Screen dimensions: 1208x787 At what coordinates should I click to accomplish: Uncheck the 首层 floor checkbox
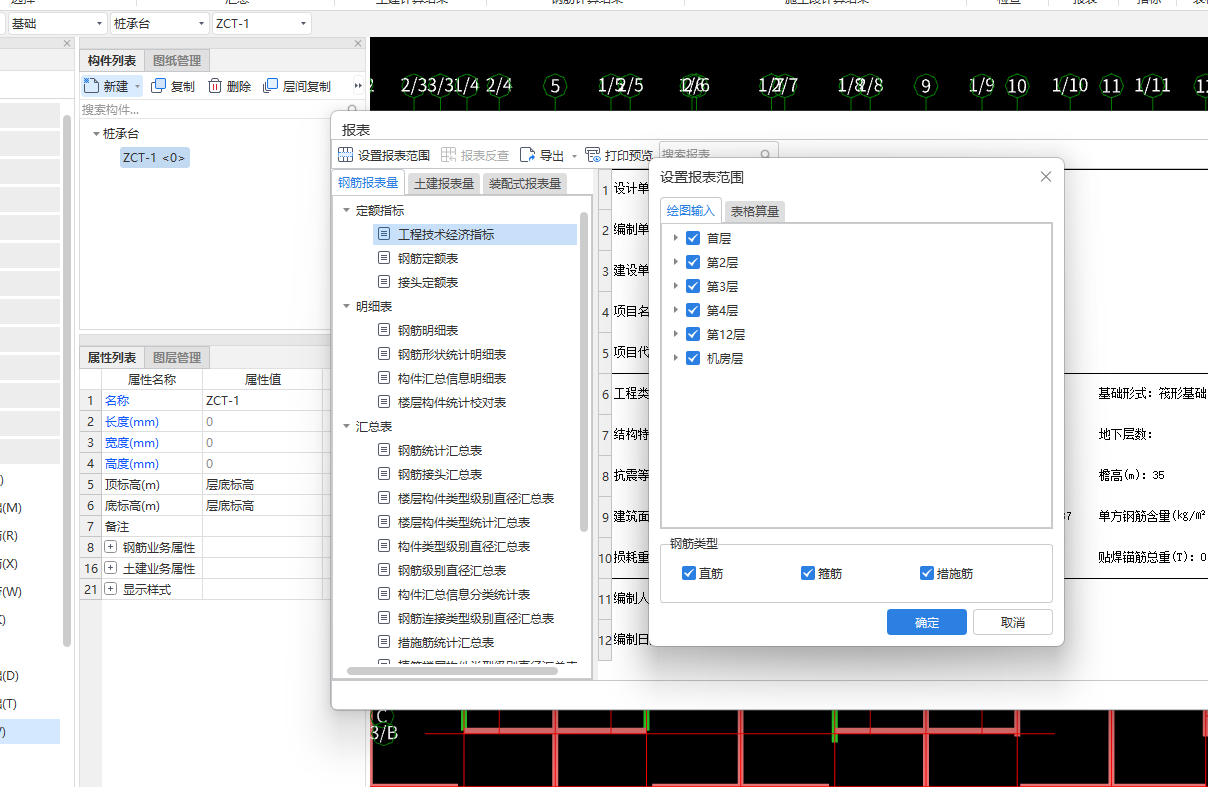(x=693, y=238)
